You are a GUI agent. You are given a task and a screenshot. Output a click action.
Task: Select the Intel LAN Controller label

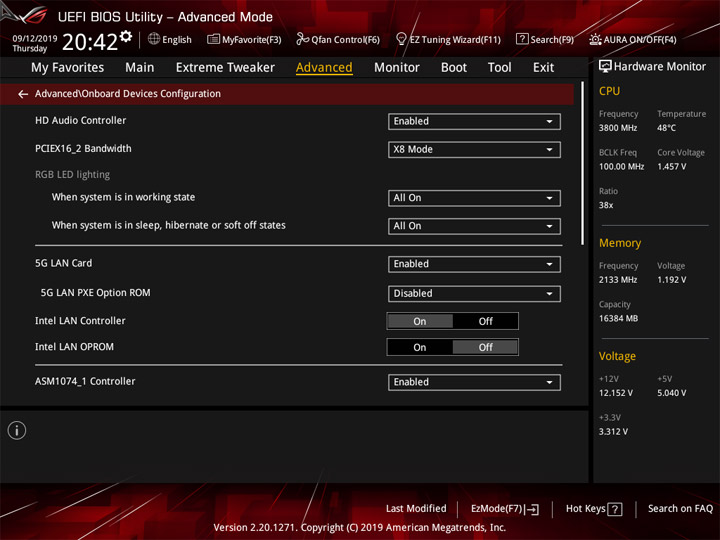tap(80, 321)
